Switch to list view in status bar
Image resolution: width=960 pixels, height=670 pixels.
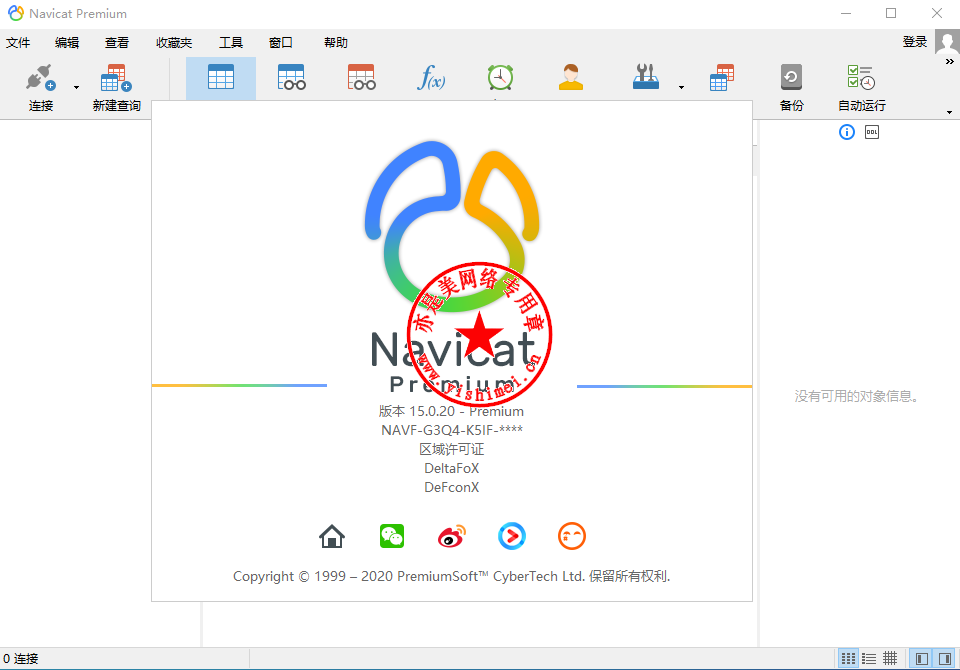tap(869, 659)
